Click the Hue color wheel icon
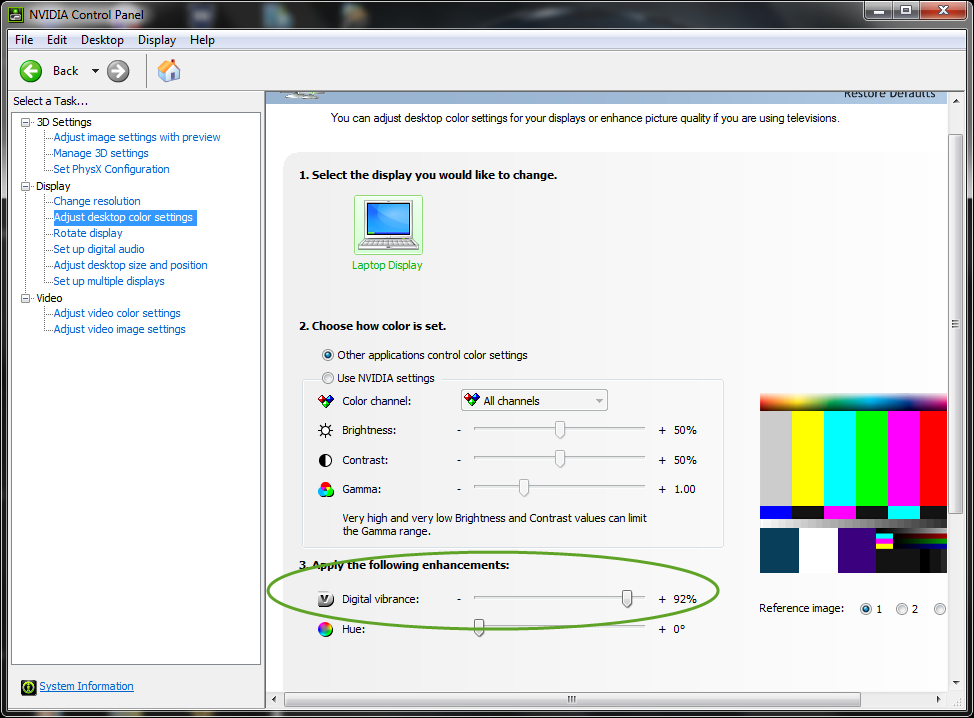Screen dimensions: 974x718 click(325, 629)
